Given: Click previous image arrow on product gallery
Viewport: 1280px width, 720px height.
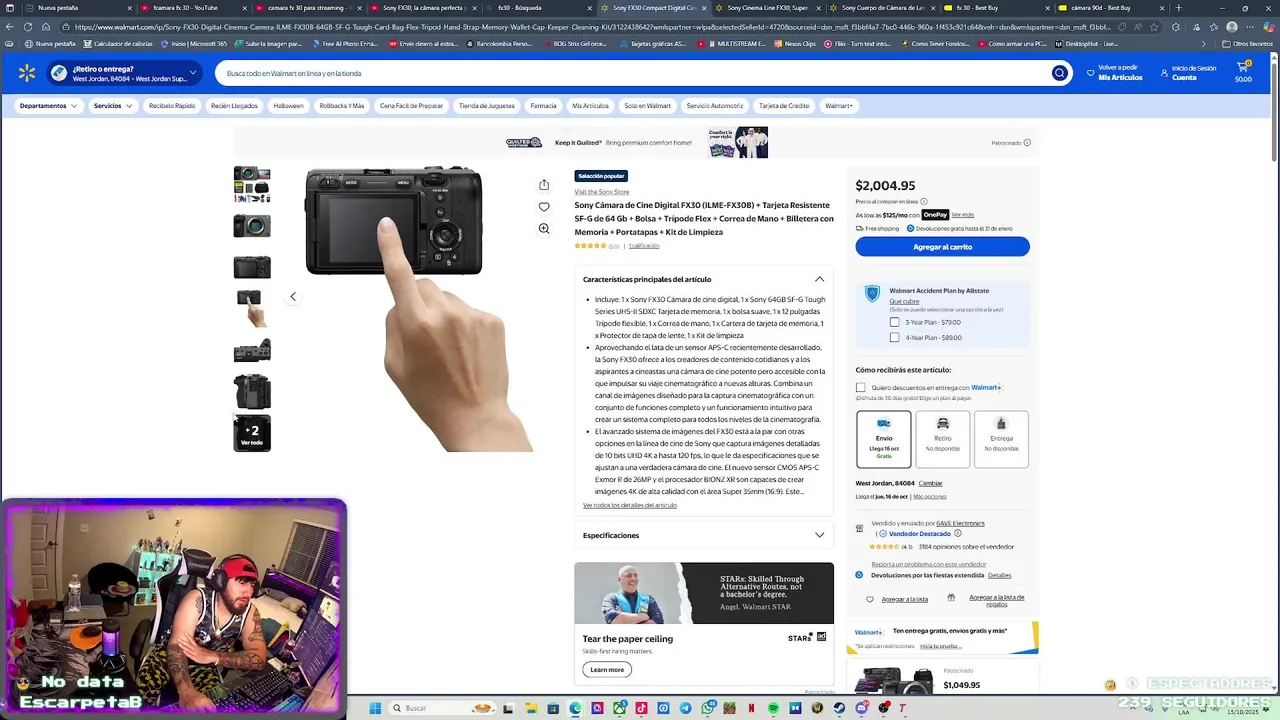Looking at the screenshot, I should coord(293,296).
